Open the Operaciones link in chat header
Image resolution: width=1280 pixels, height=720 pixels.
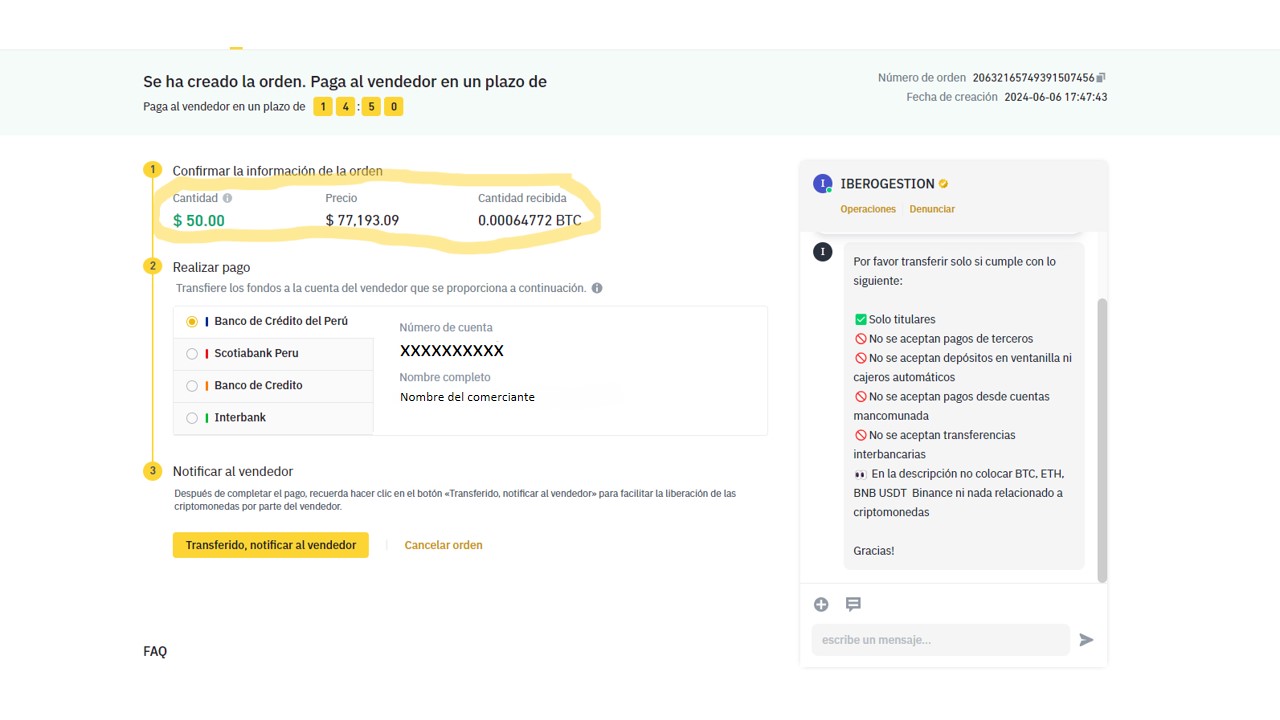(x=868, y=209)
